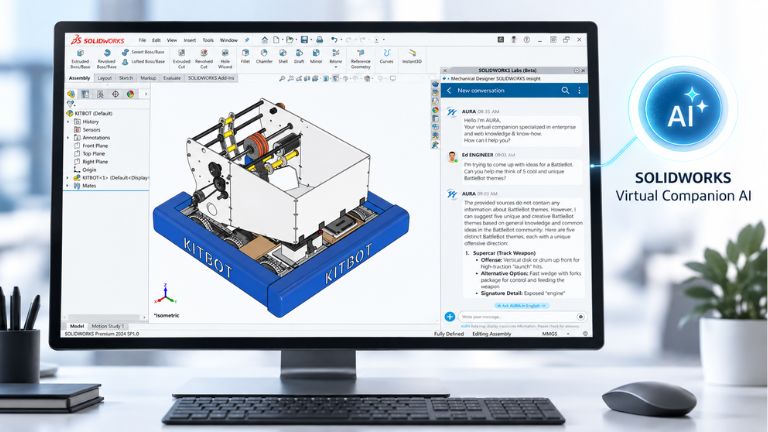Select the Mirror tool
Viewport: 768px width, 432px height.
tap(316, 56)
